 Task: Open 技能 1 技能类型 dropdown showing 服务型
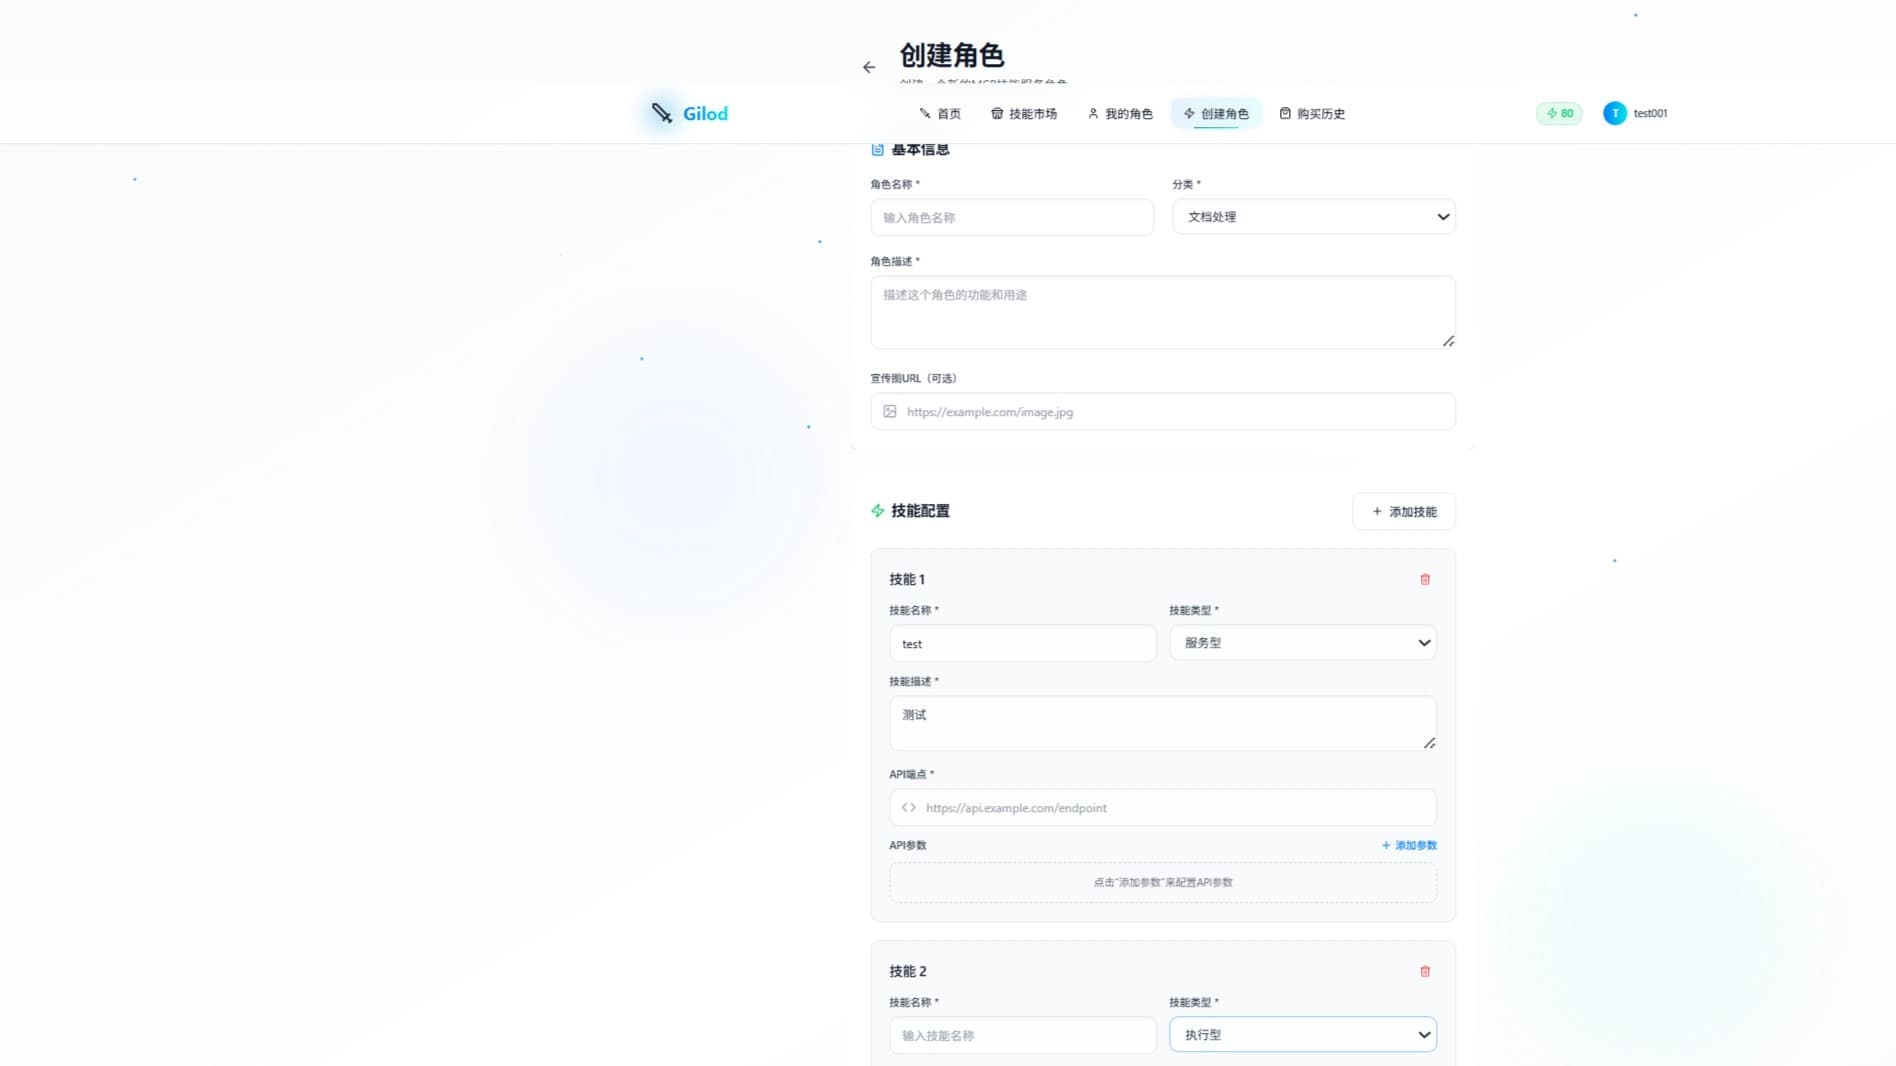coord(1302,642)
